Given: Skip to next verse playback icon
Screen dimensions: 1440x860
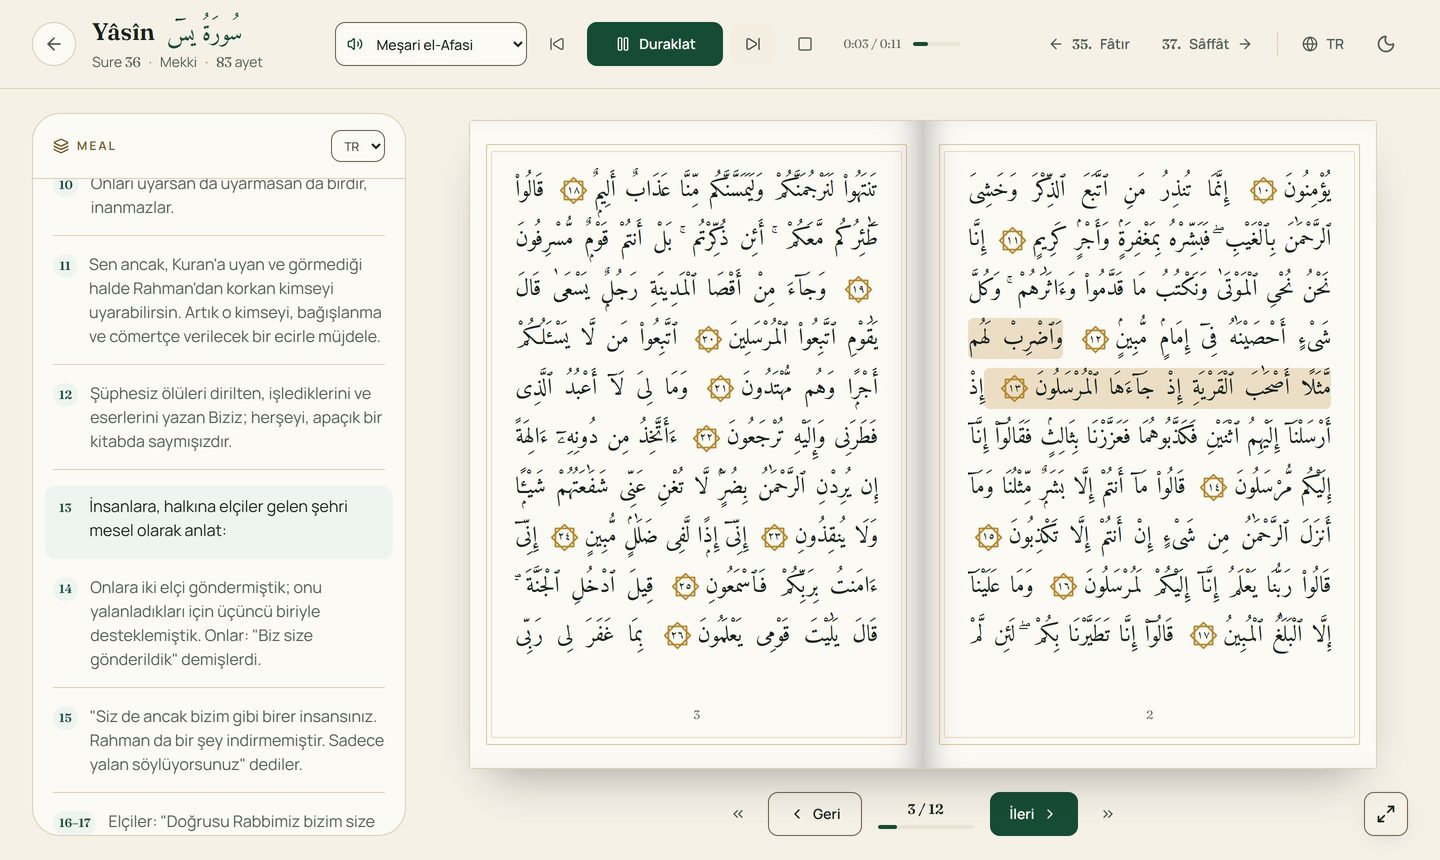Looking at the screenshot, I should pyautogui.click(x=753, y=44).
